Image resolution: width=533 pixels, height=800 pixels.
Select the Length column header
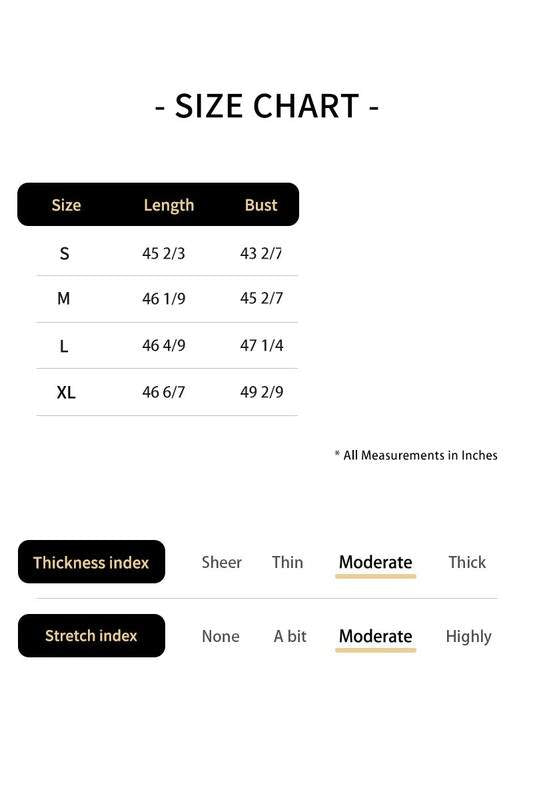(169, 206)
